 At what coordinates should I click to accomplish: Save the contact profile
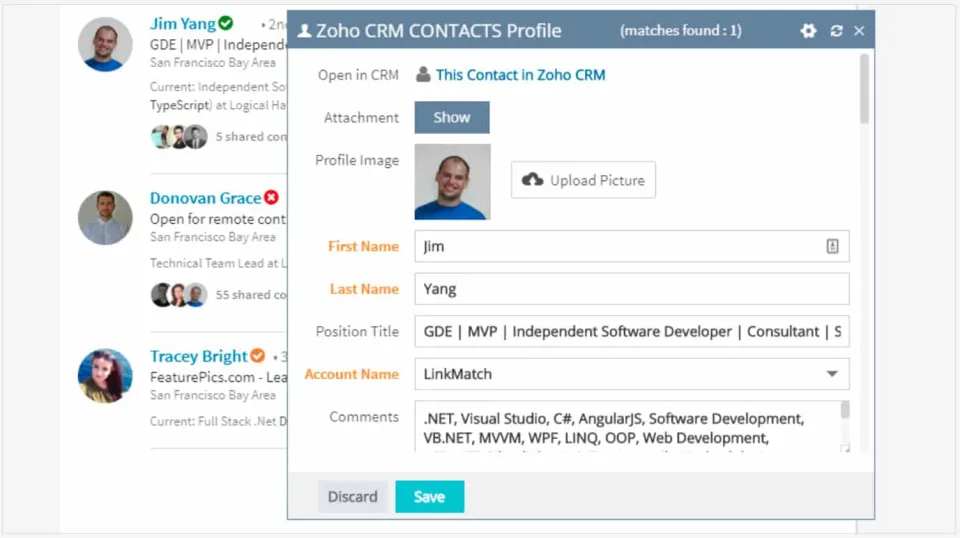pyautogui.click(x=429, y=496)
